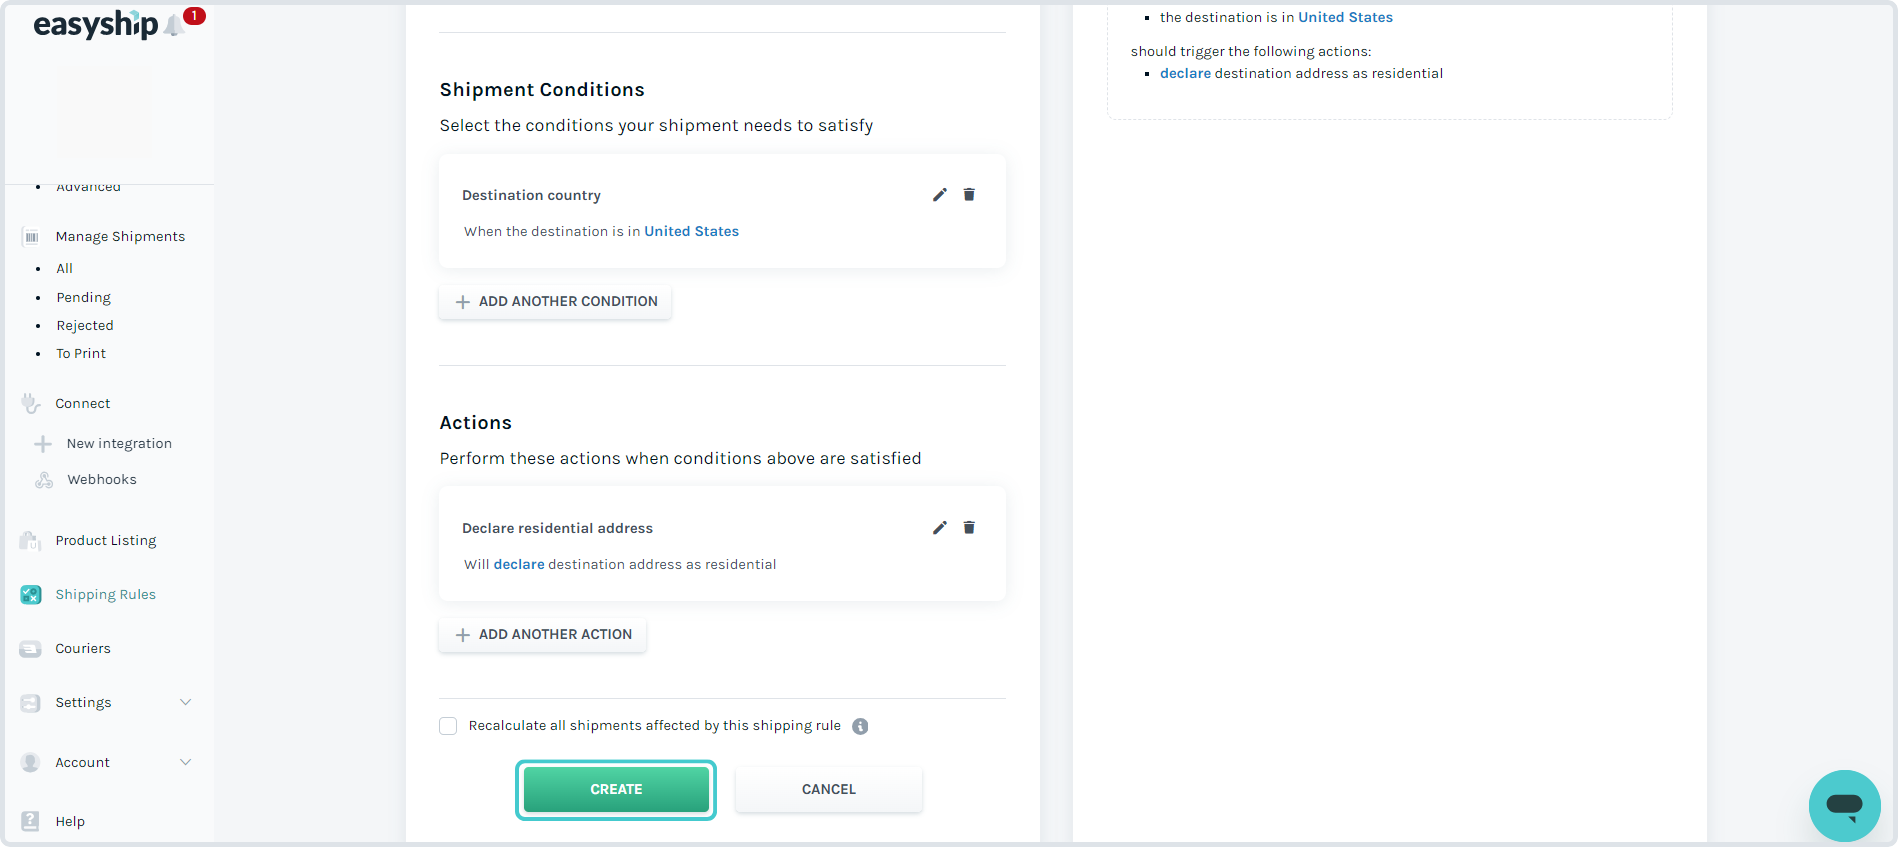View Pending shipments list
1898x847 pixels.
pyautogui.click(x=83, y=298)
